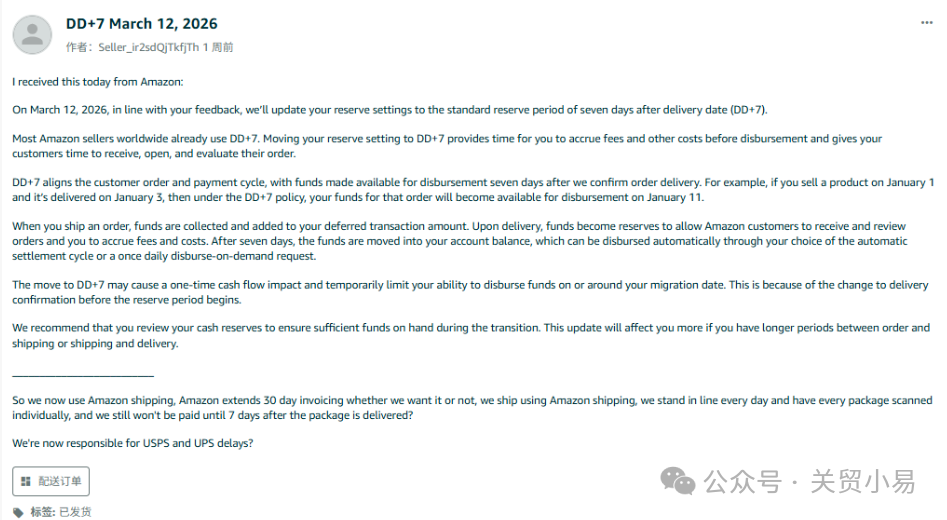Click the paragraph starting 'When you ship an order'
Image resolution: width=947 pixels, height=520 pixels.
[x=459, y=241]
